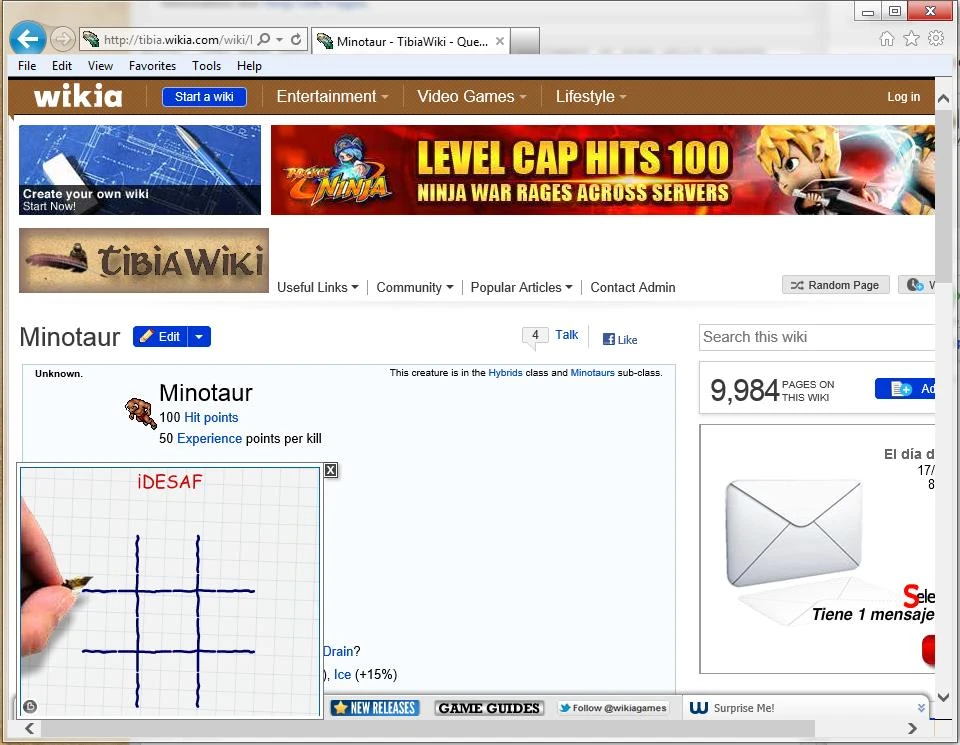
Task: Click the wikia logo
Action: [x=78, y=96]
